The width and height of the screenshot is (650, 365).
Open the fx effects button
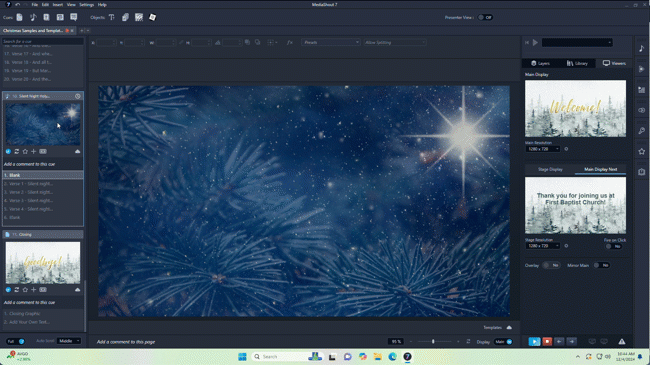pos(290,42)
